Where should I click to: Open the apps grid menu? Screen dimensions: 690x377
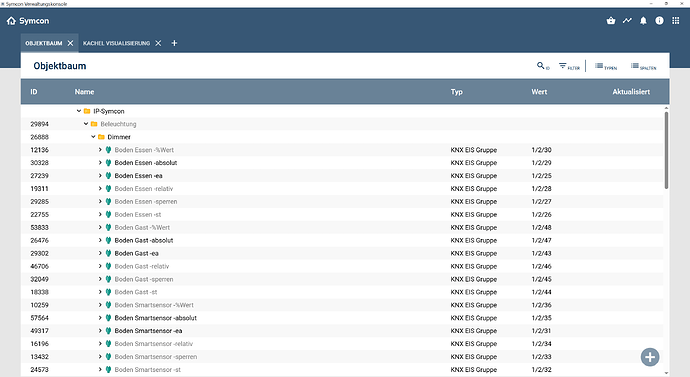tap(675, 21)
